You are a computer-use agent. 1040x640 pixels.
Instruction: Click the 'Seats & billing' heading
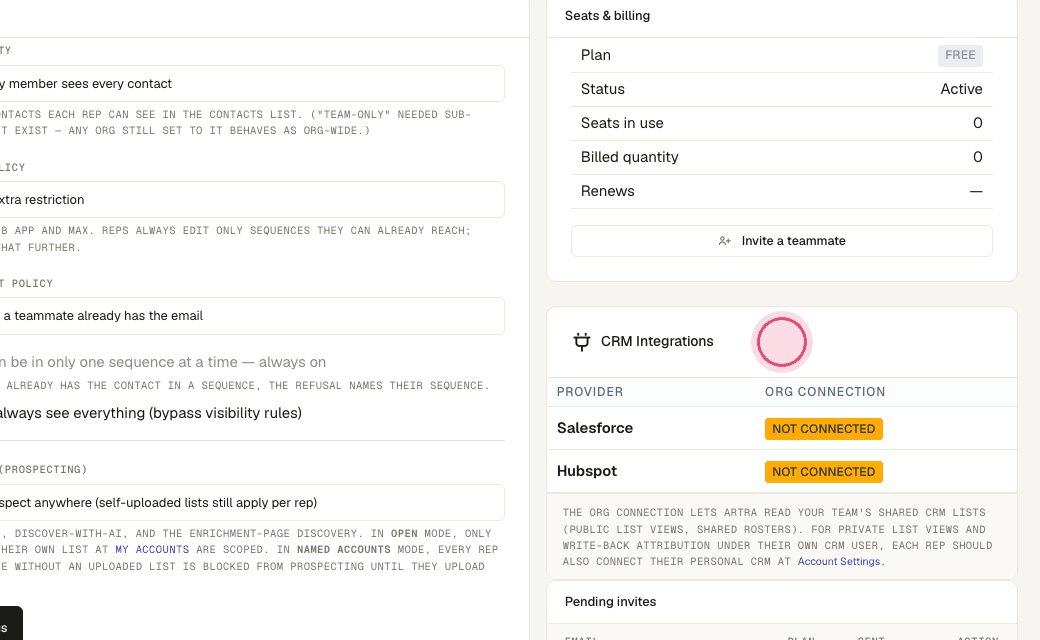(x=607, y=16)
